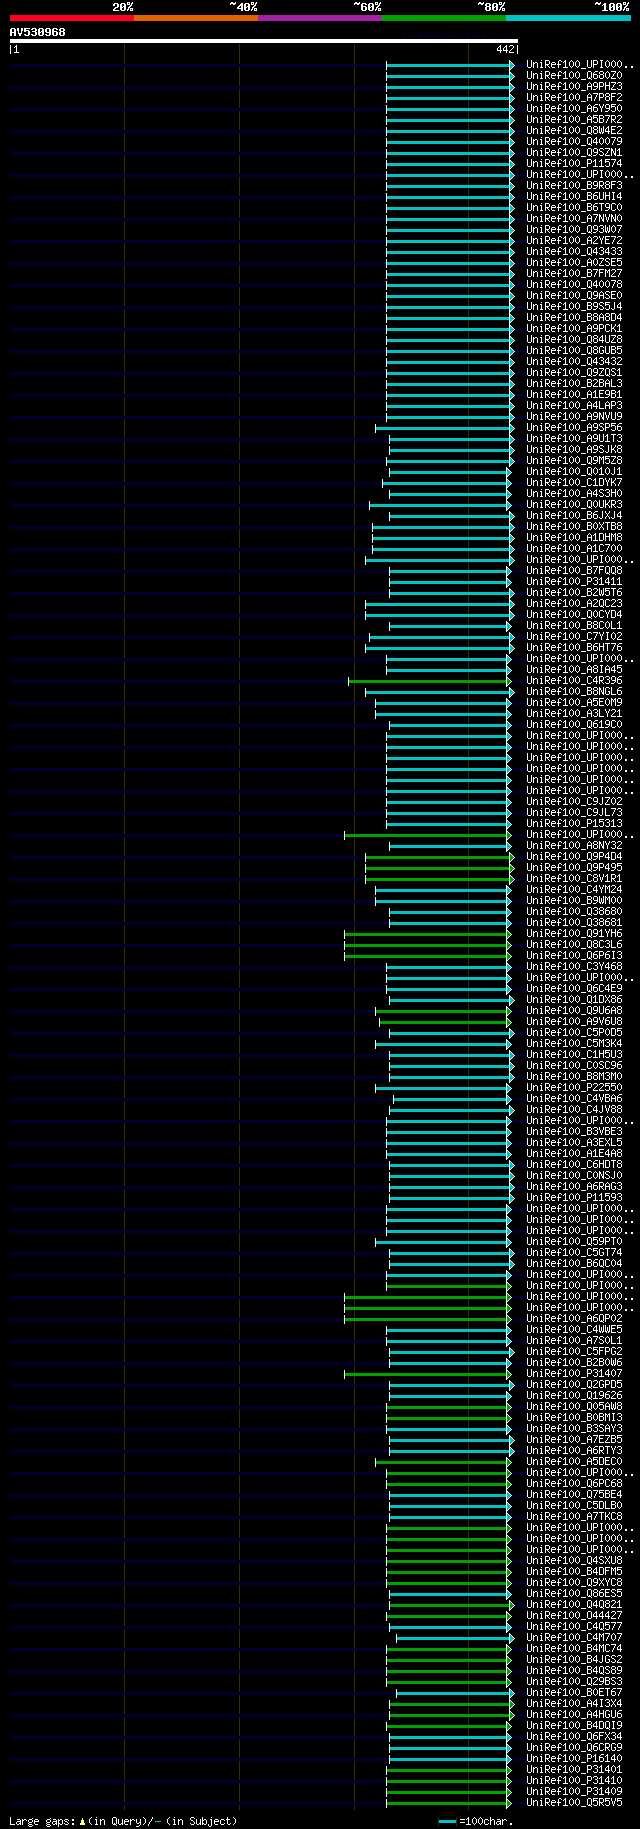
Task: Click the query end position 442
Action: tap(505, 49)
